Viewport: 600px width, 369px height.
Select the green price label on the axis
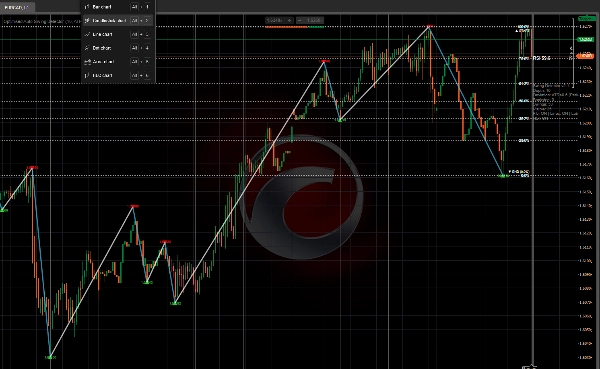(585, 39)
